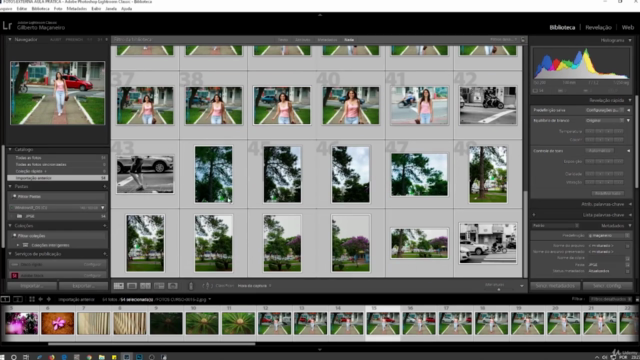The width and height of the screenshot is (640, 360).
Task: Collapse the Catálogo panel
Action: click(x=10, y=150)
